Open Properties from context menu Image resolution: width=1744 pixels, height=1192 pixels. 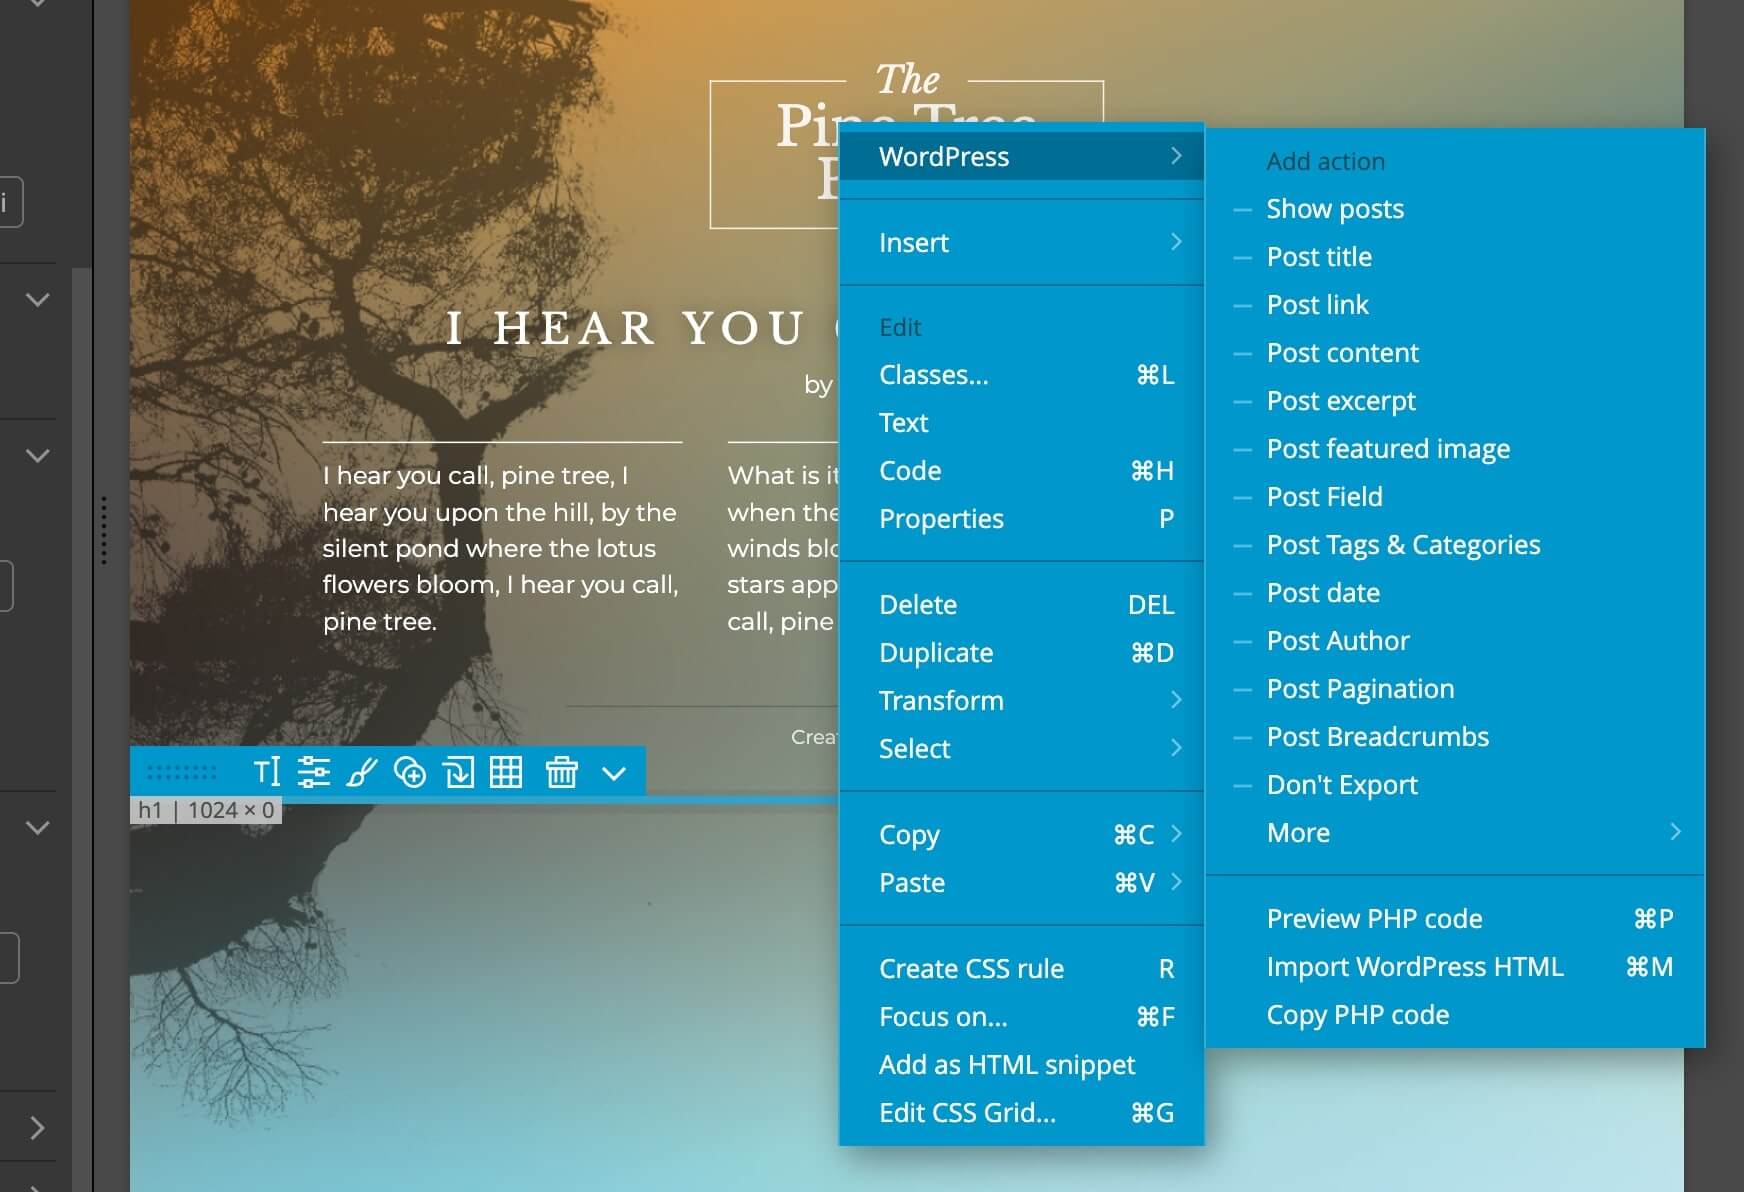pos(1021,518)
